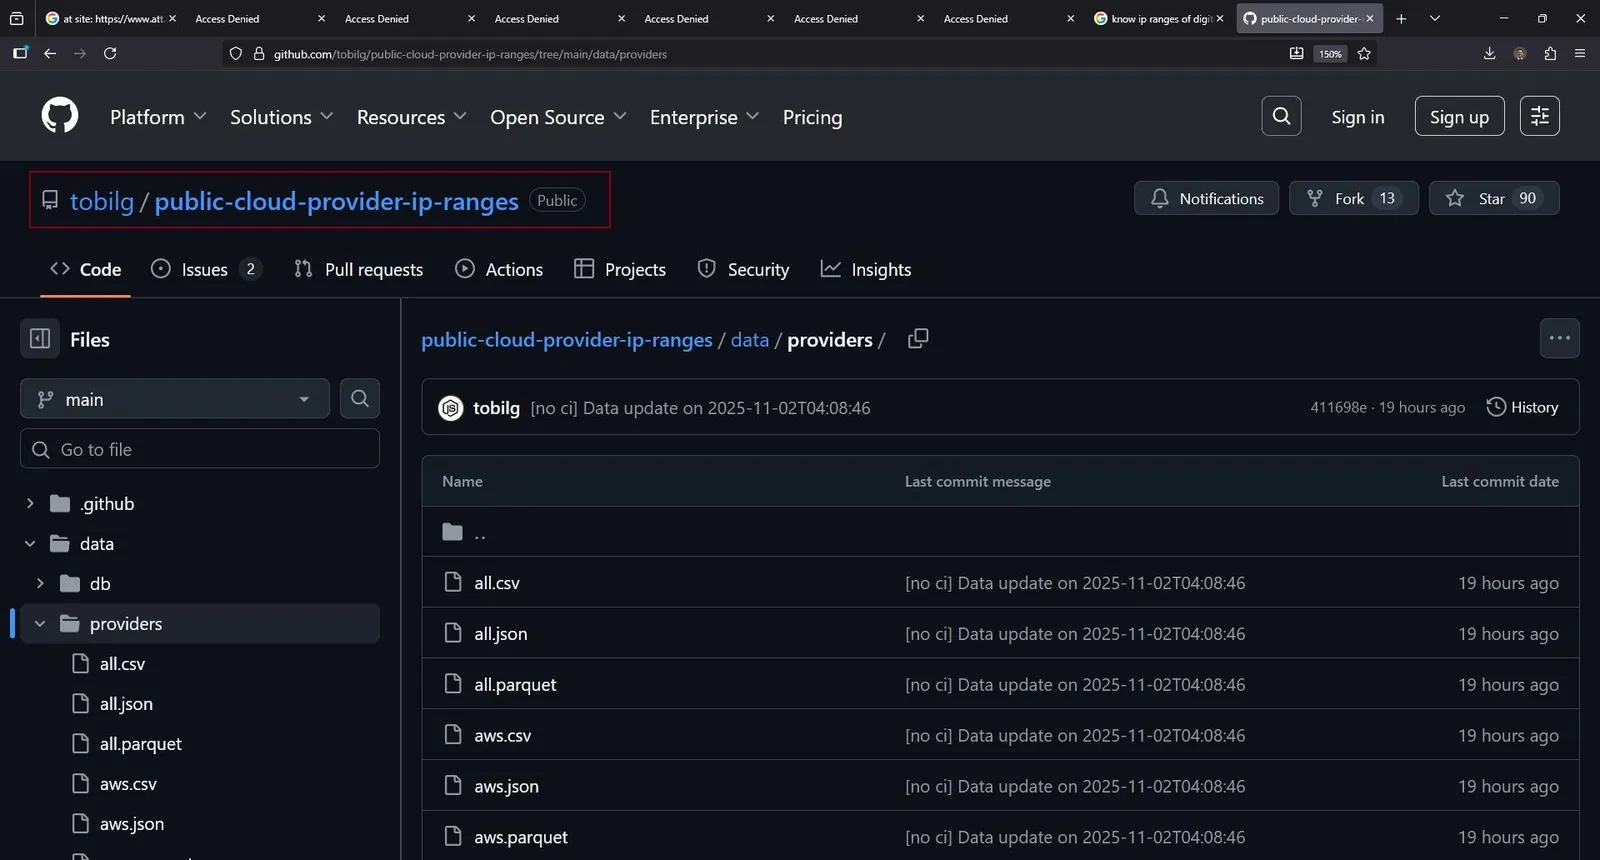Open the Projects tab

(x=620, y=269)
